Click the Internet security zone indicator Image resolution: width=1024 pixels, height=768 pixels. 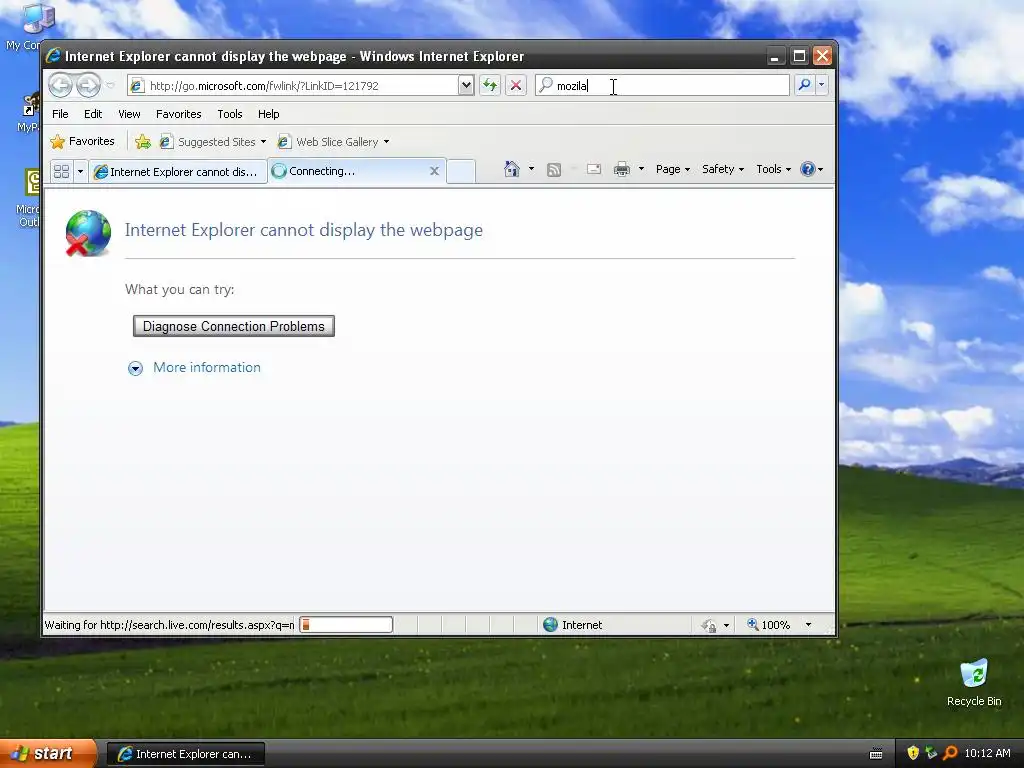(x=573, y=625)
